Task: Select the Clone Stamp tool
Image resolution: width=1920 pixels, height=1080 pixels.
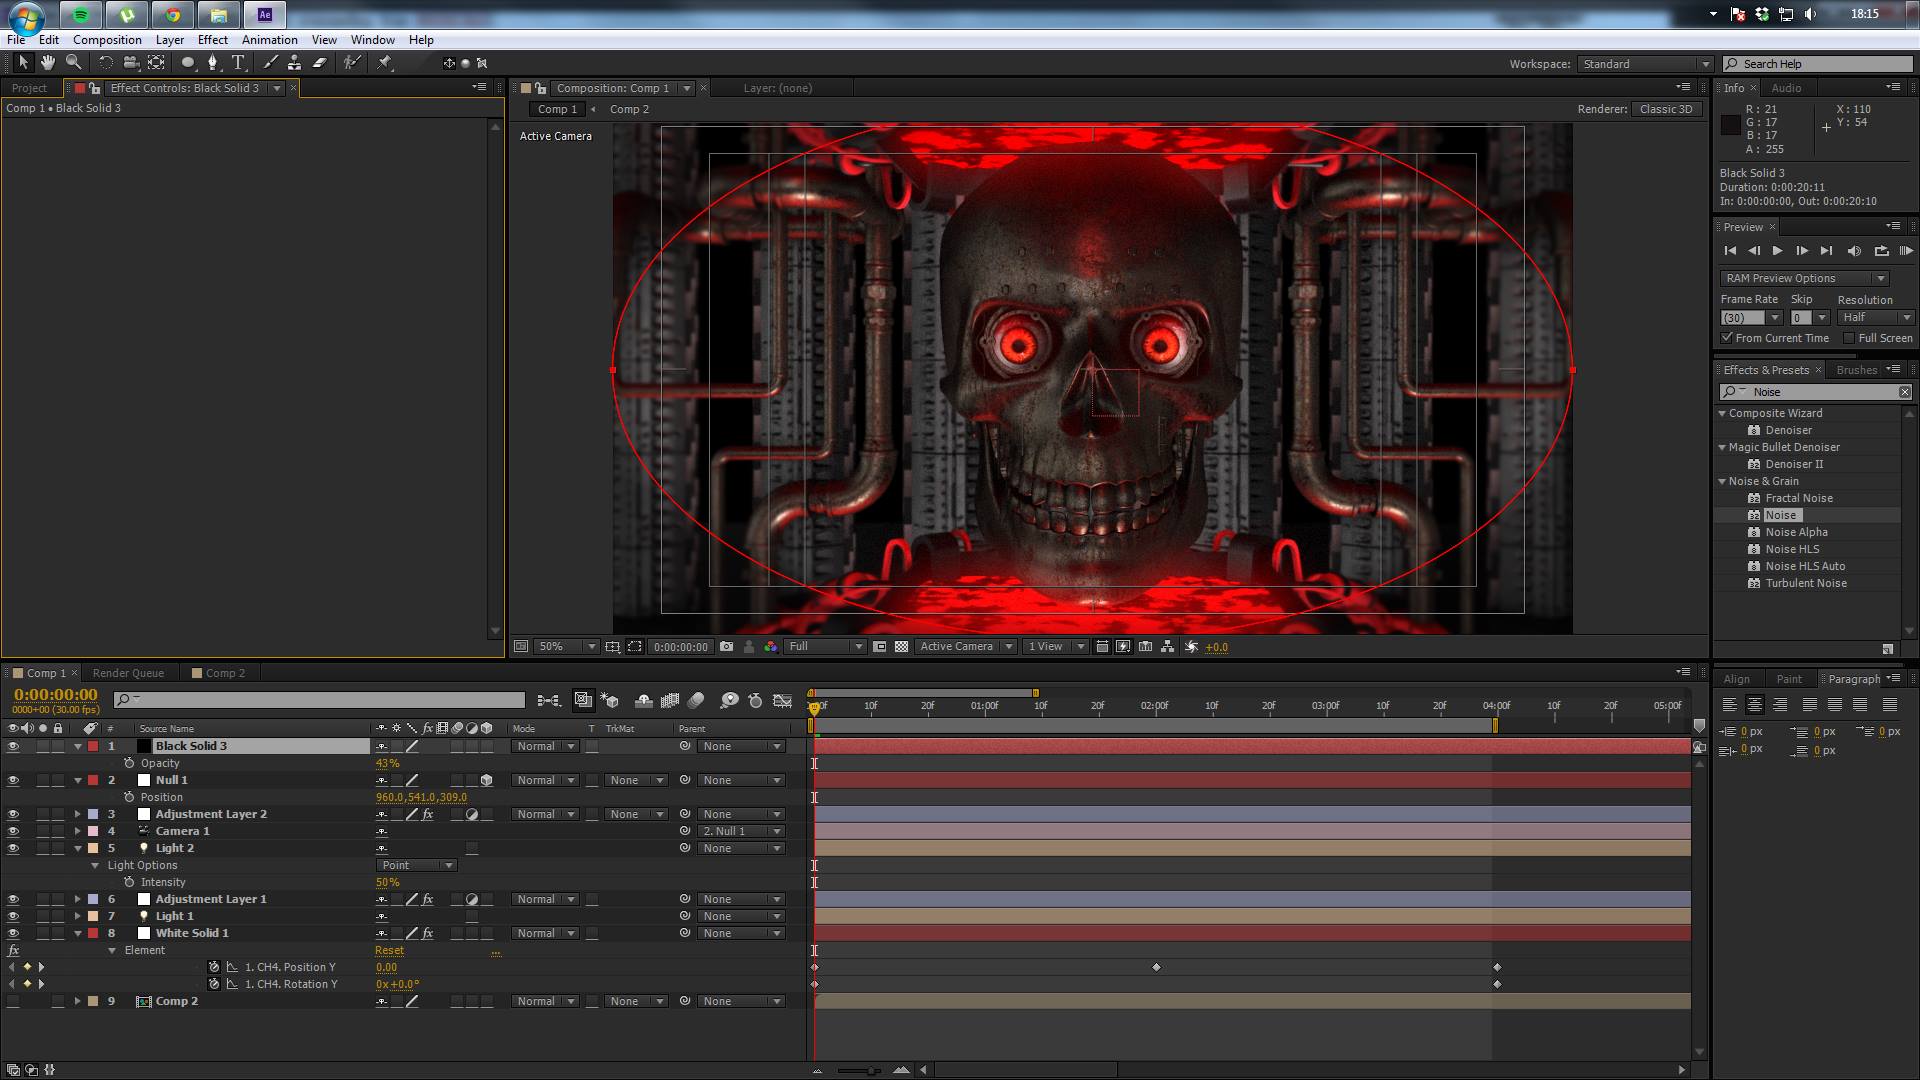Action: (x=294, y=62)
